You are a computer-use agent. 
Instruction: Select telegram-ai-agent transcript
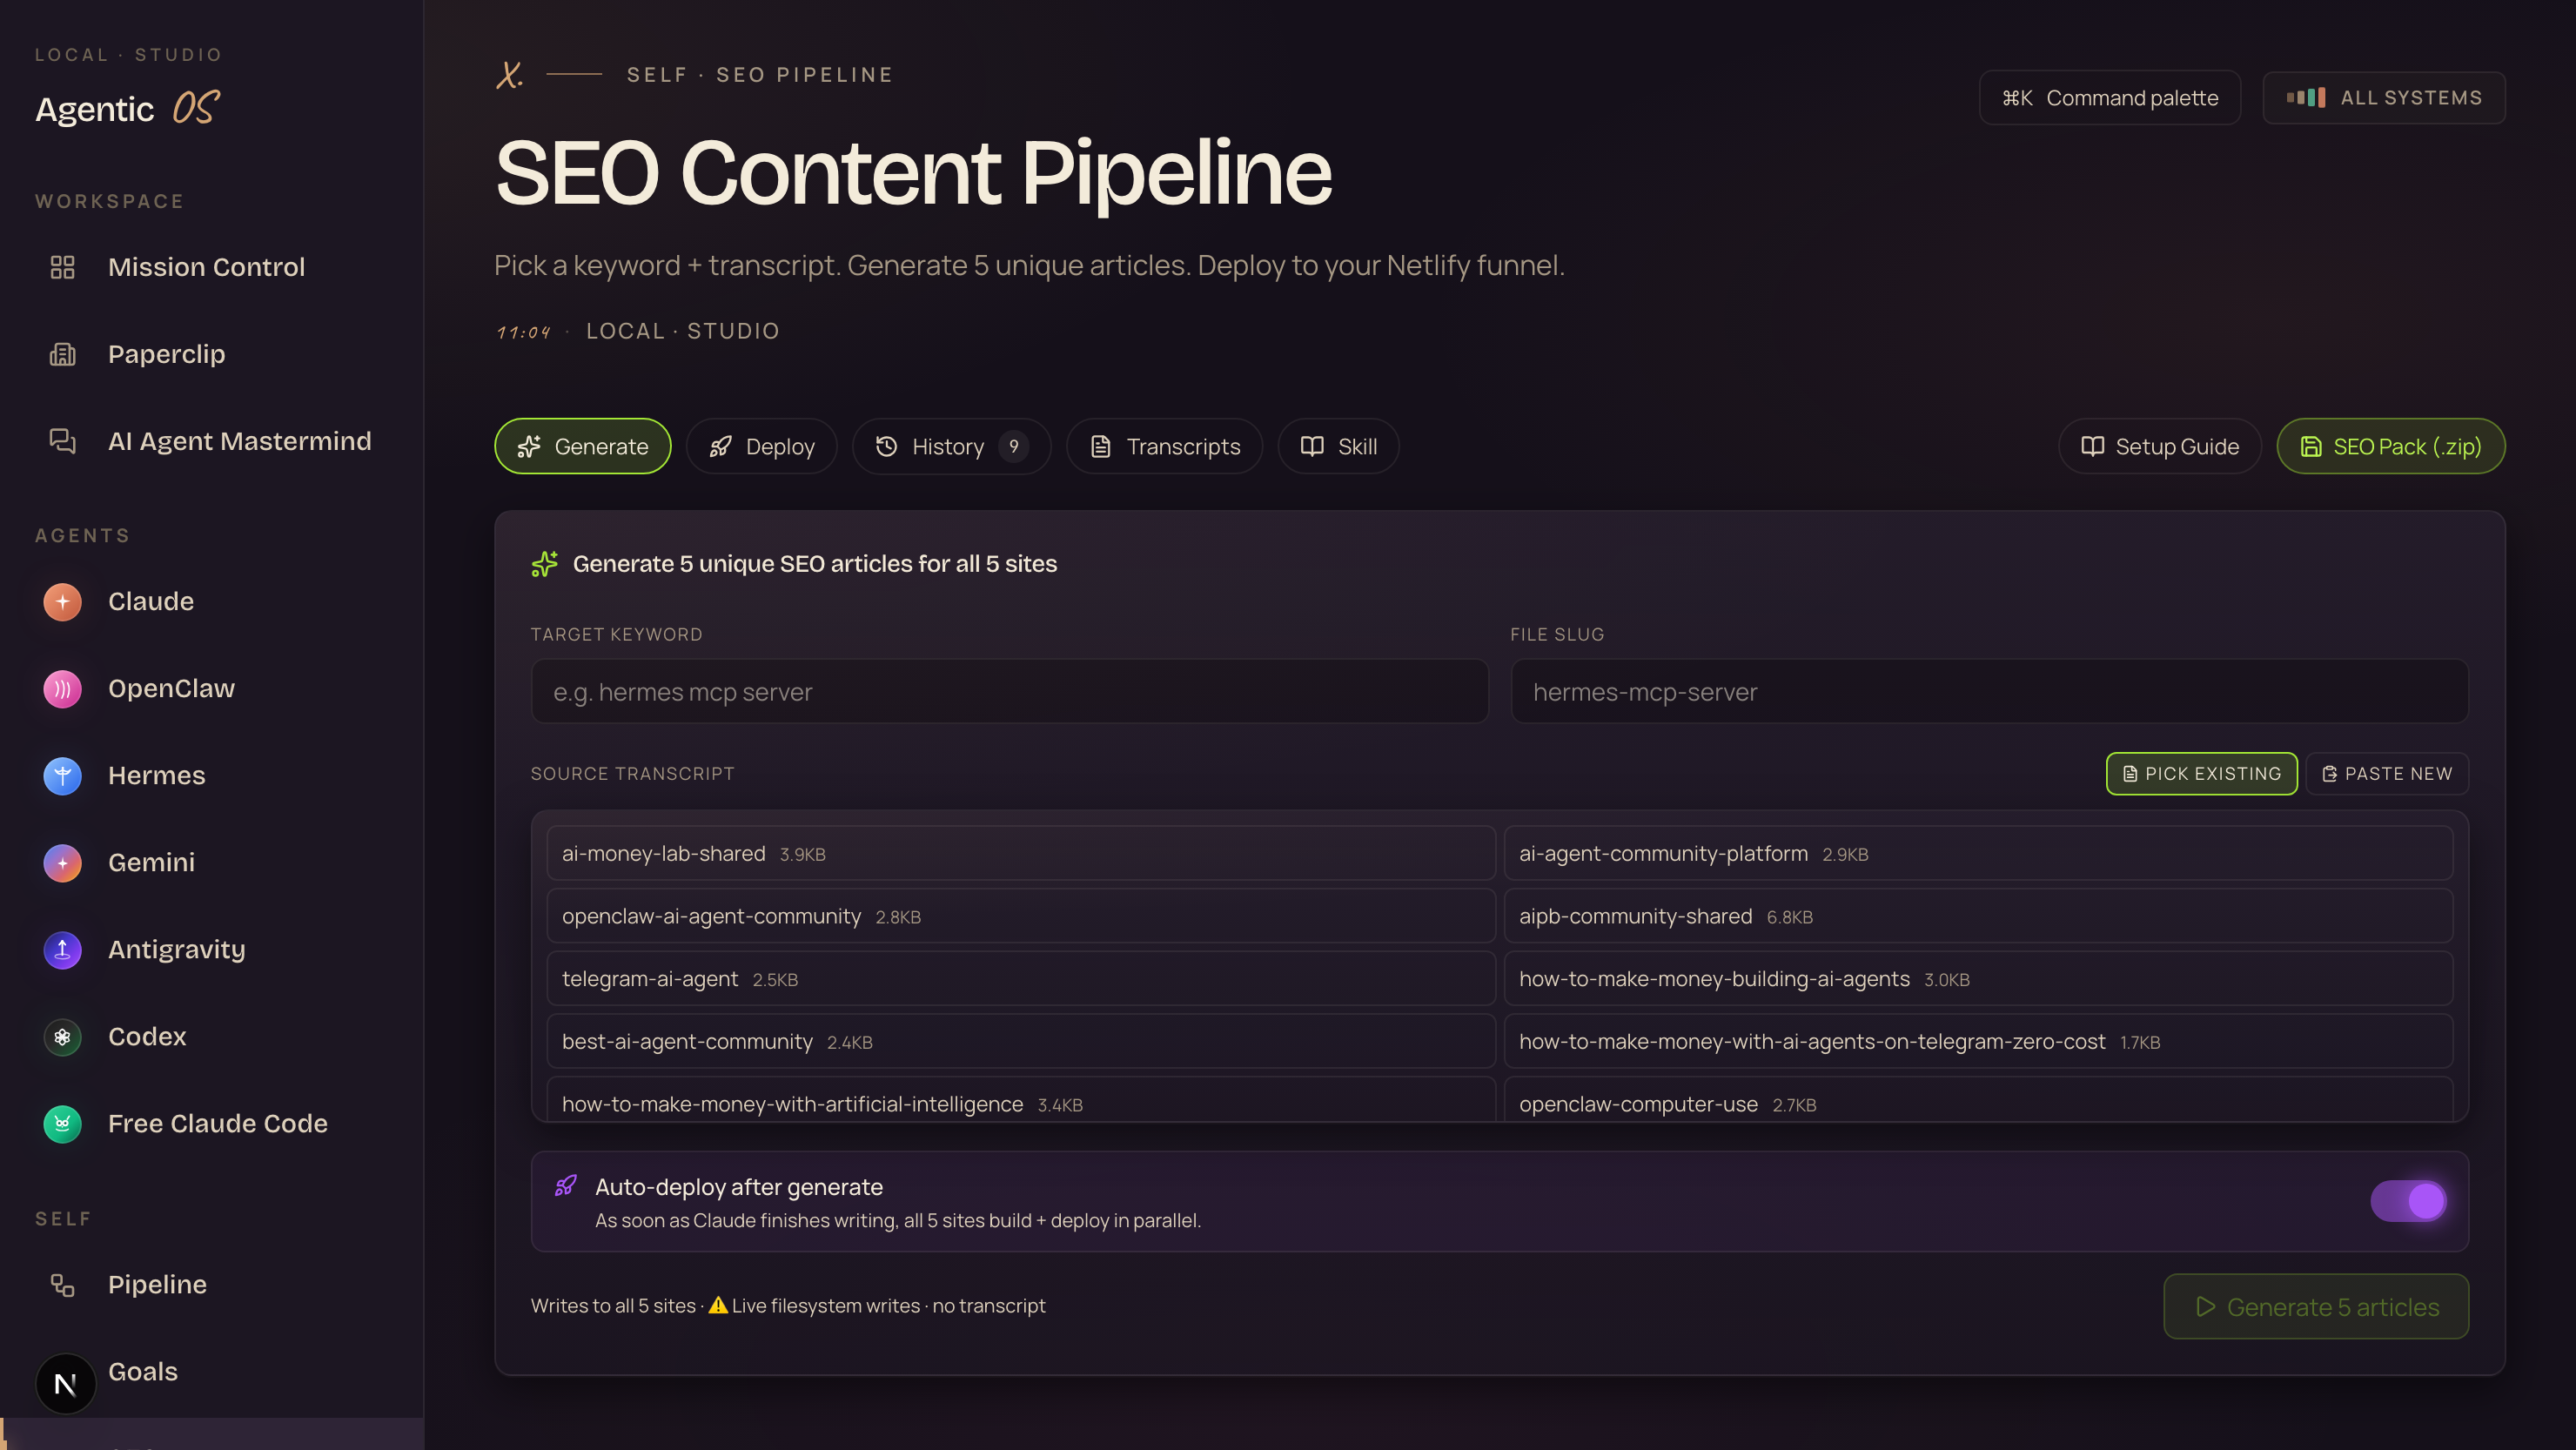pos(1020,979)
